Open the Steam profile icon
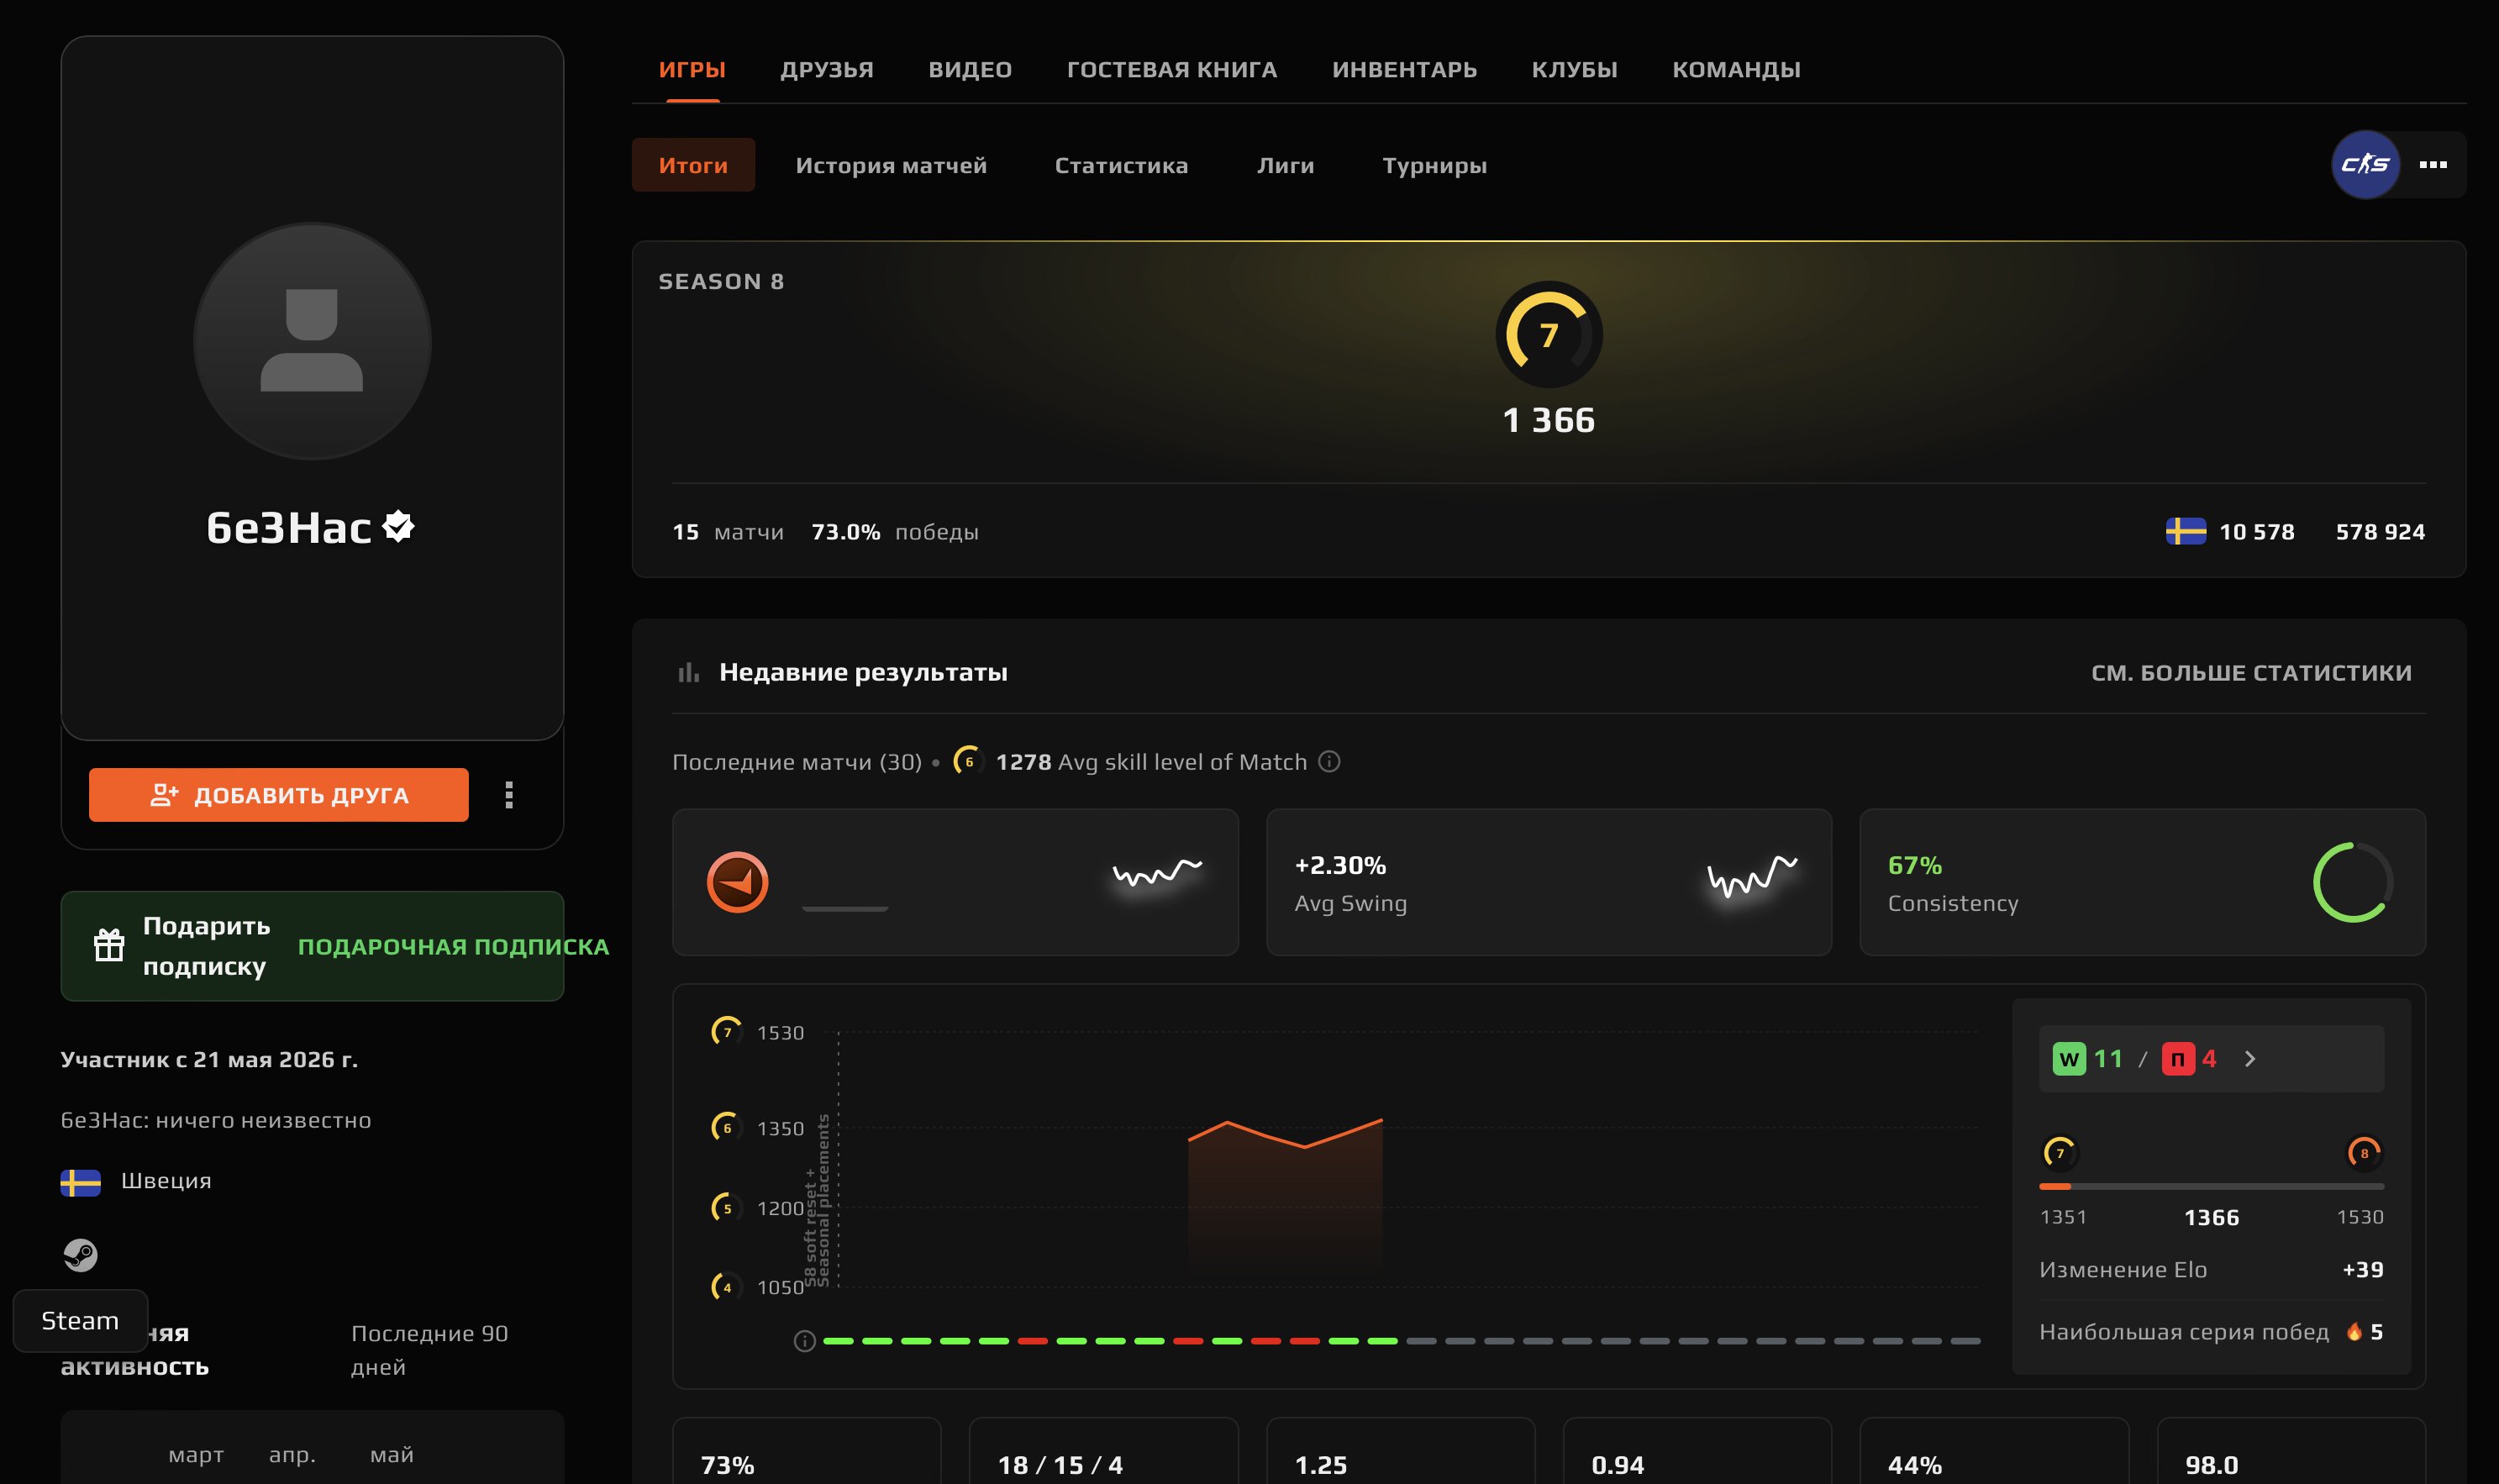The width and height of the screenshot is (2499, 1484). (80, 1255)
